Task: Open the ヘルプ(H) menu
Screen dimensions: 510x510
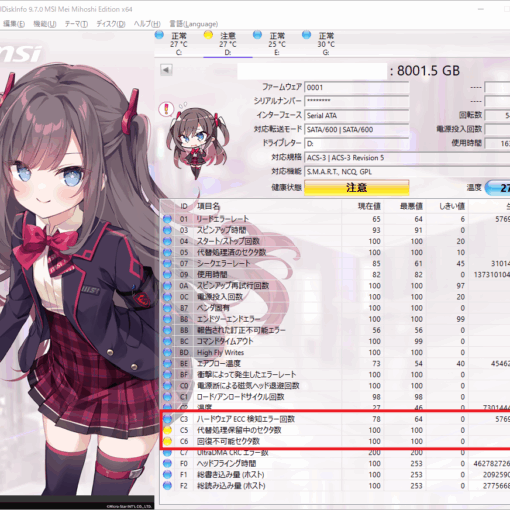Action: pos(147,24)
